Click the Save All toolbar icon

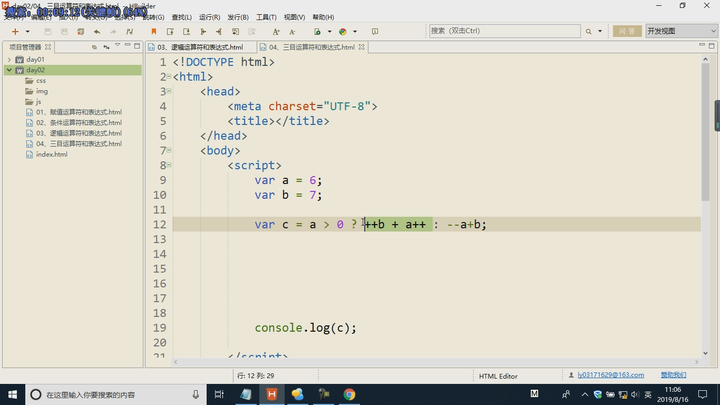tap(80, 31)
